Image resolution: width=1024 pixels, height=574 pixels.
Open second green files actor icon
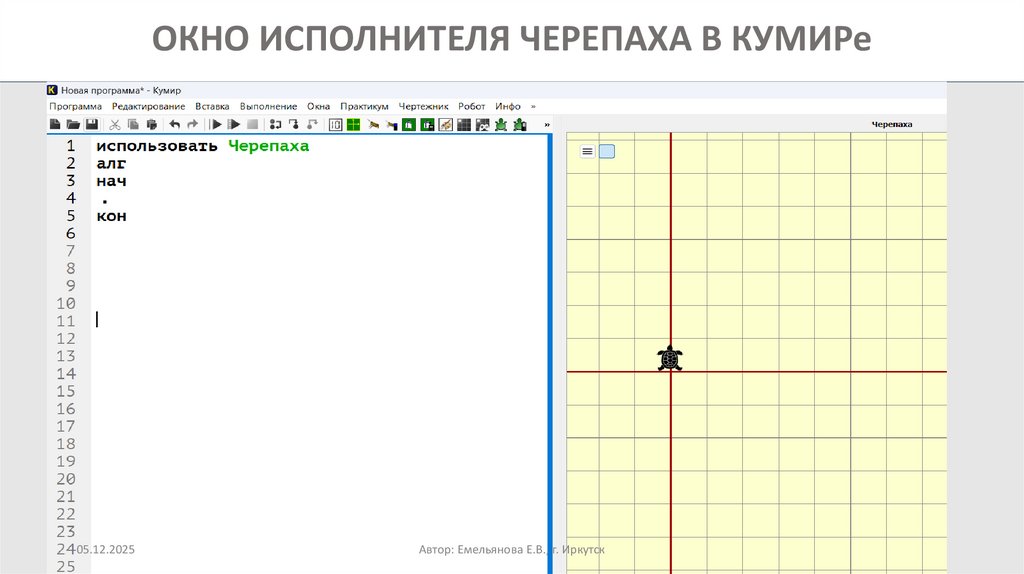click(x=427, y=124)
